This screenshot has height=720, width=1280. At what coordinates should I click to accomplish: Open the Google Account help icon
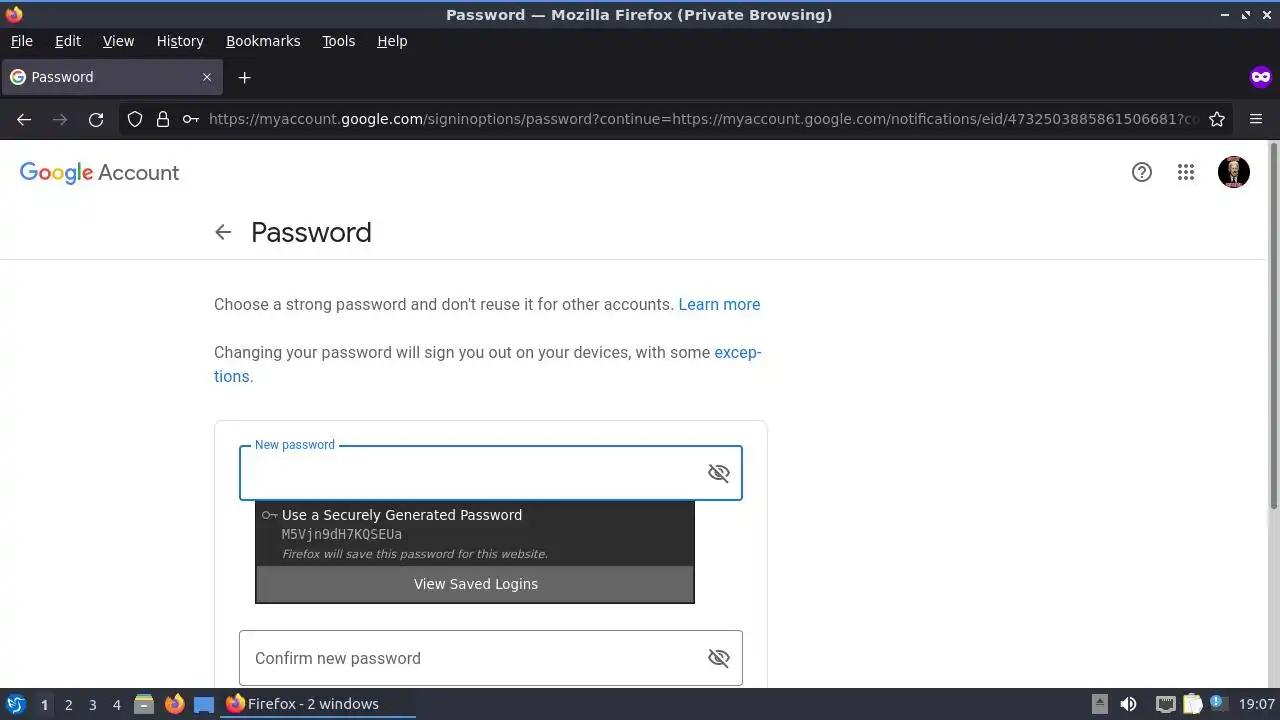point(1142,172)
